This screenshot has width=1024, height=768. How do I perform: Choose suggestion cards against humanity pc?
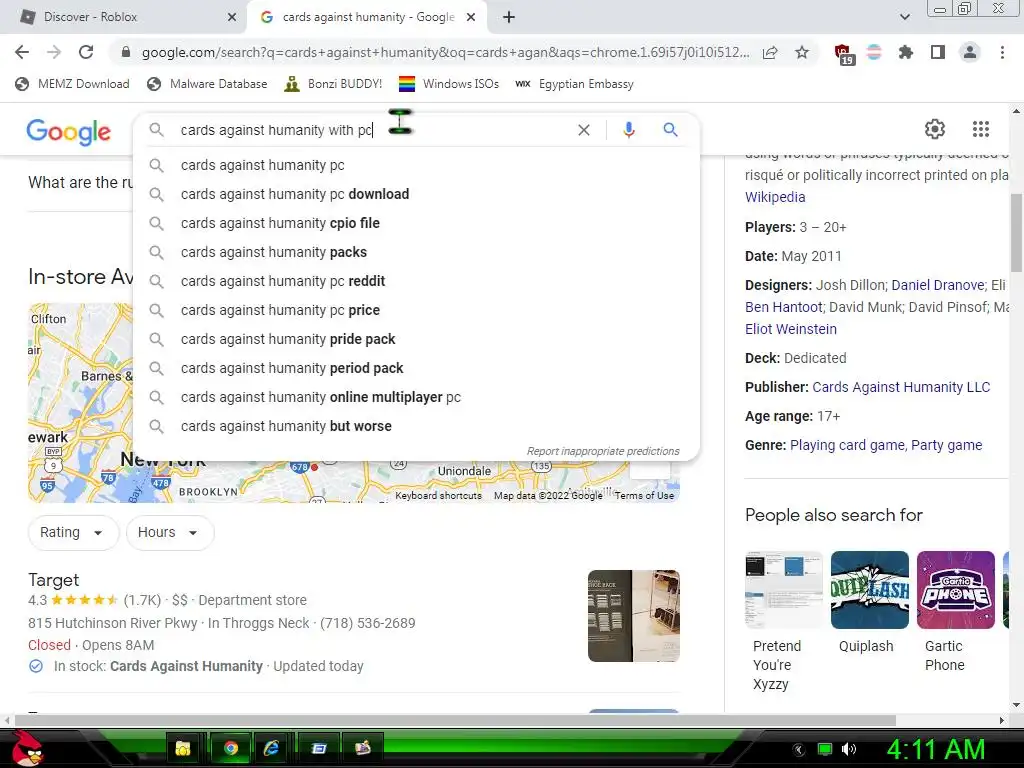tap(416, 165)
